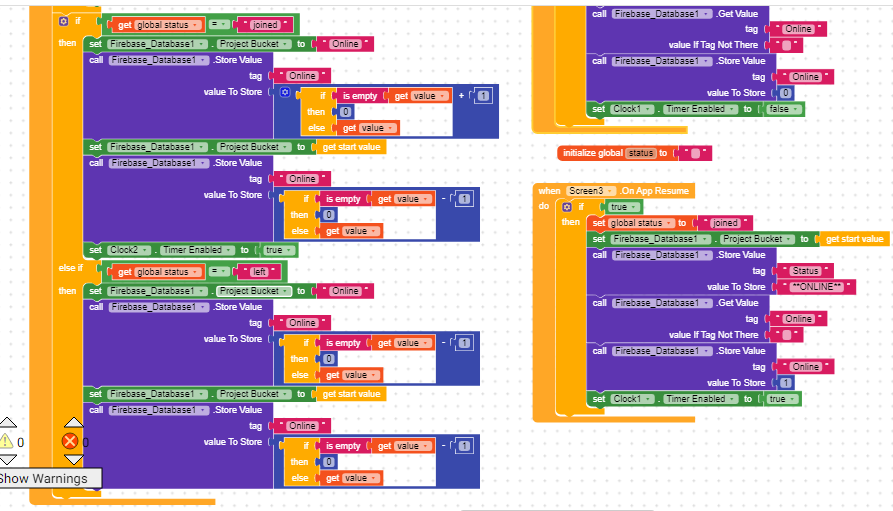Click empty text block in initialize global status
The height and width of the screenshot is (511, 893).
click(x=695, y=153)
